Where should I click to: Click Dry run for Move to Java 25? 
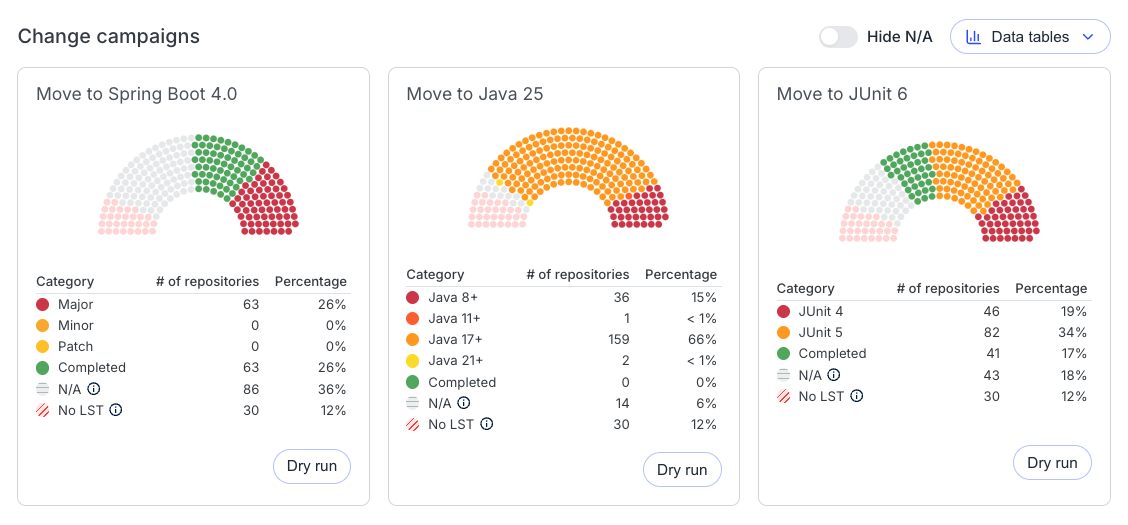point(682,470)
